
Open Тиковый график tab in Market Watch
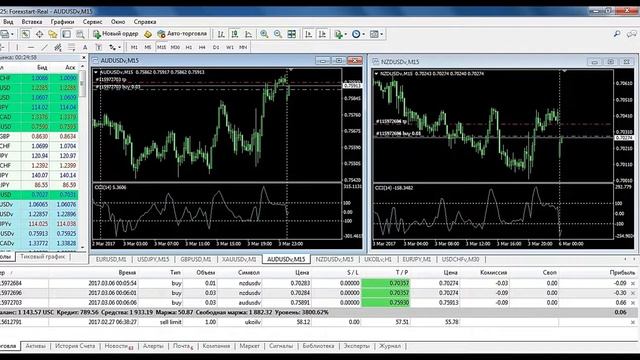pyautogui.click(x=43, y=257)
